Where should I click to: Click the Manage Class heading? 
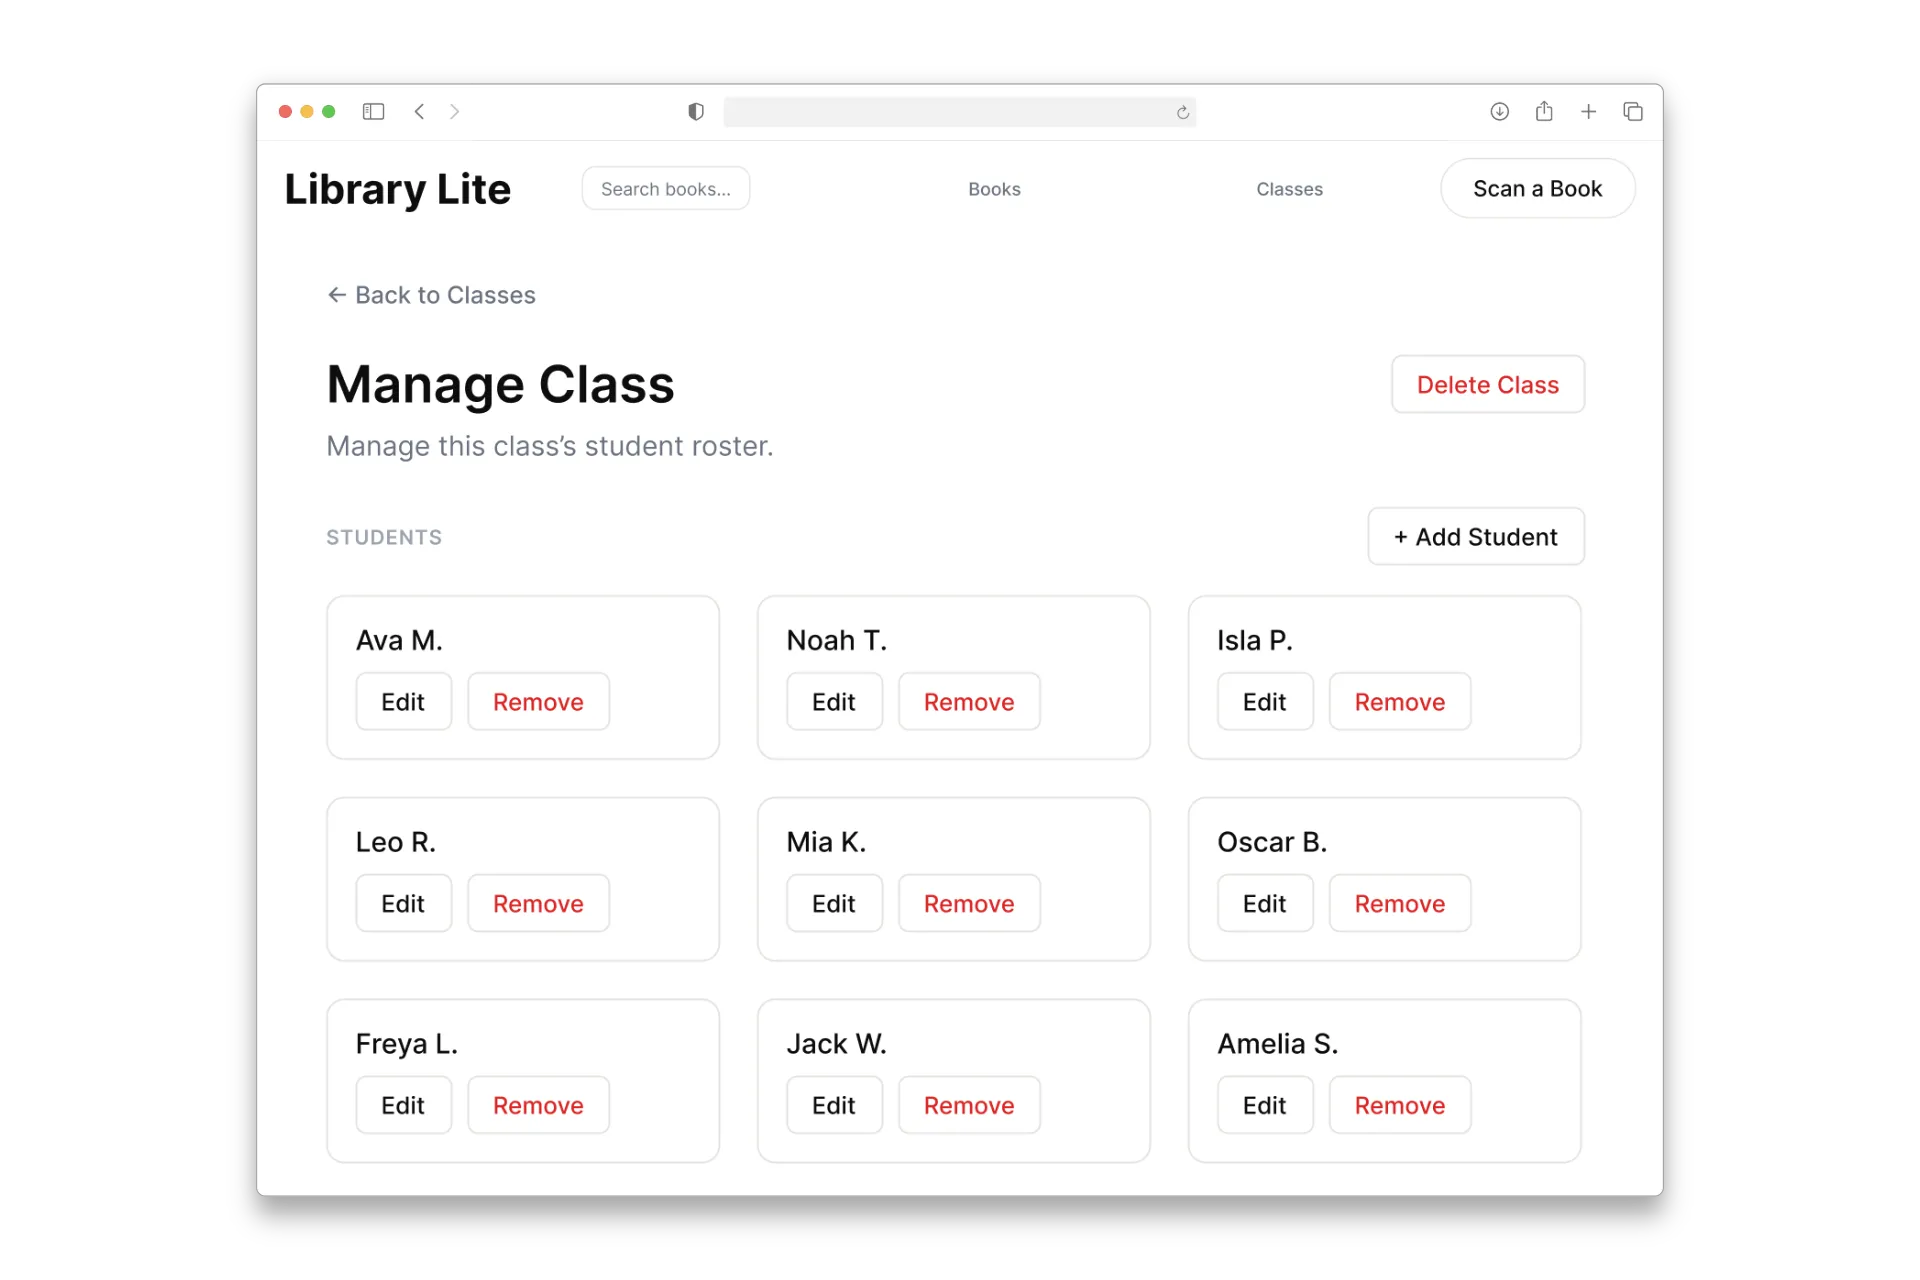coord(500,385)
